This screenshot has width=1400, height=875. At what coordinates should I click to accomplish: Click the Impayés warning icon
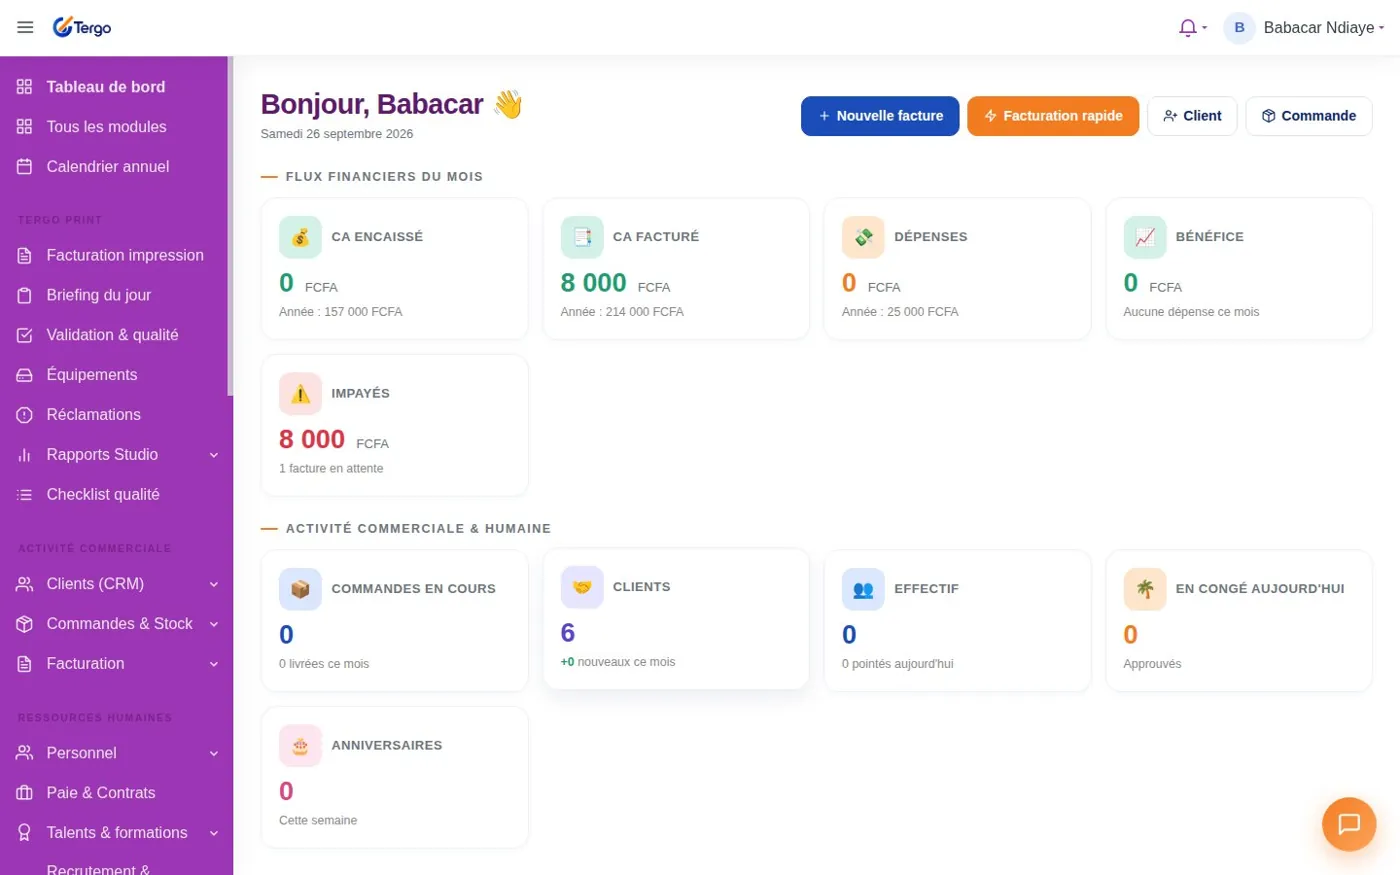click(x=300, y=394)
